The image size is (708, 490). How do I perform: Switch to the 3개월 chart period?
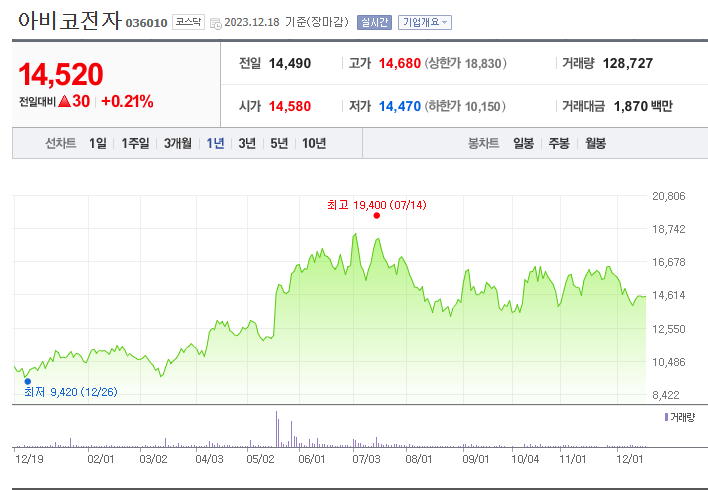[x=177, y=144]
